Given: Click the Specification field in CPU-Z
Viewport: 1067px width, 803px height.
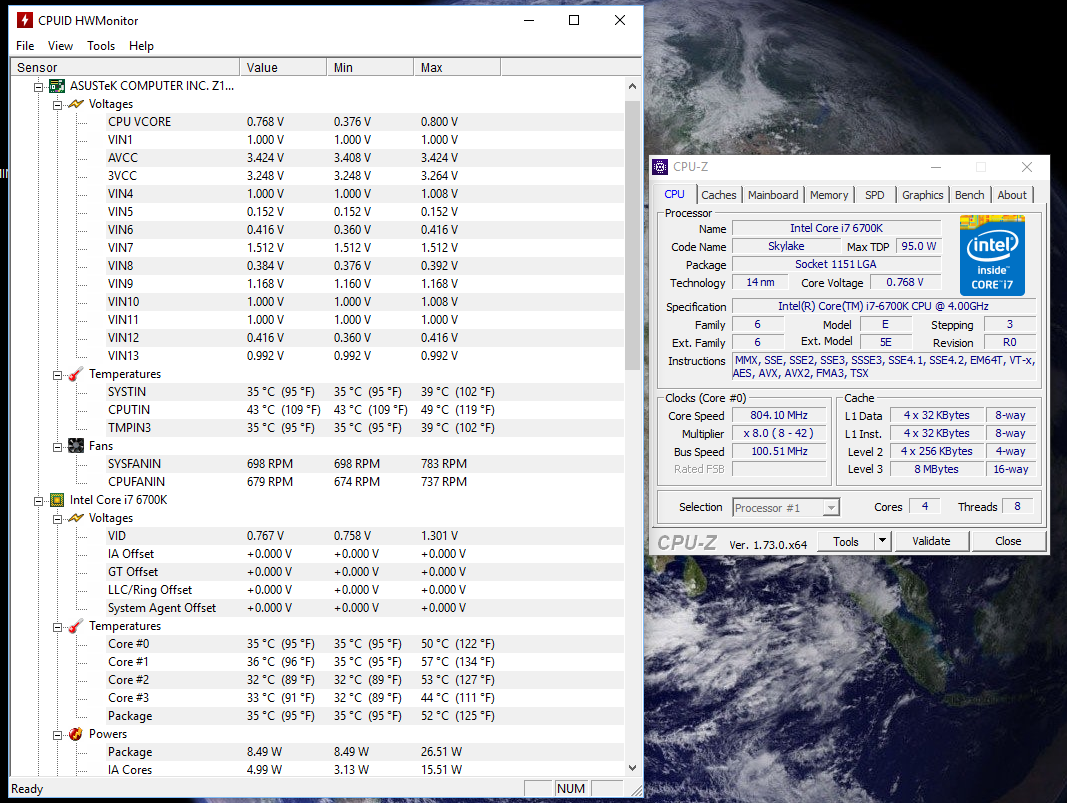Looking at the screenshot, I should (x=883, y=306).
